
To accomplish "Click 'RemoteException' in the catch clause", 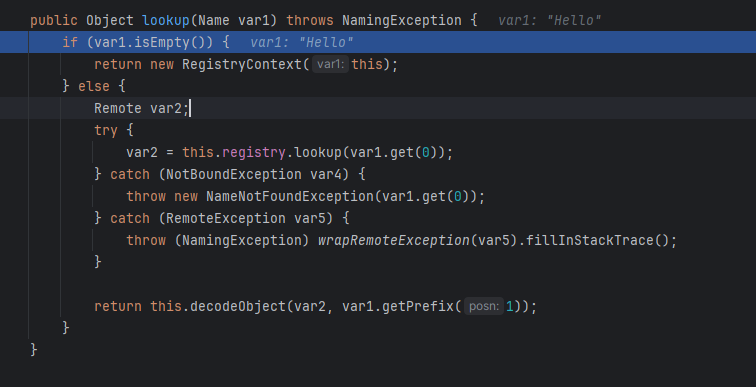I will 226,218.
